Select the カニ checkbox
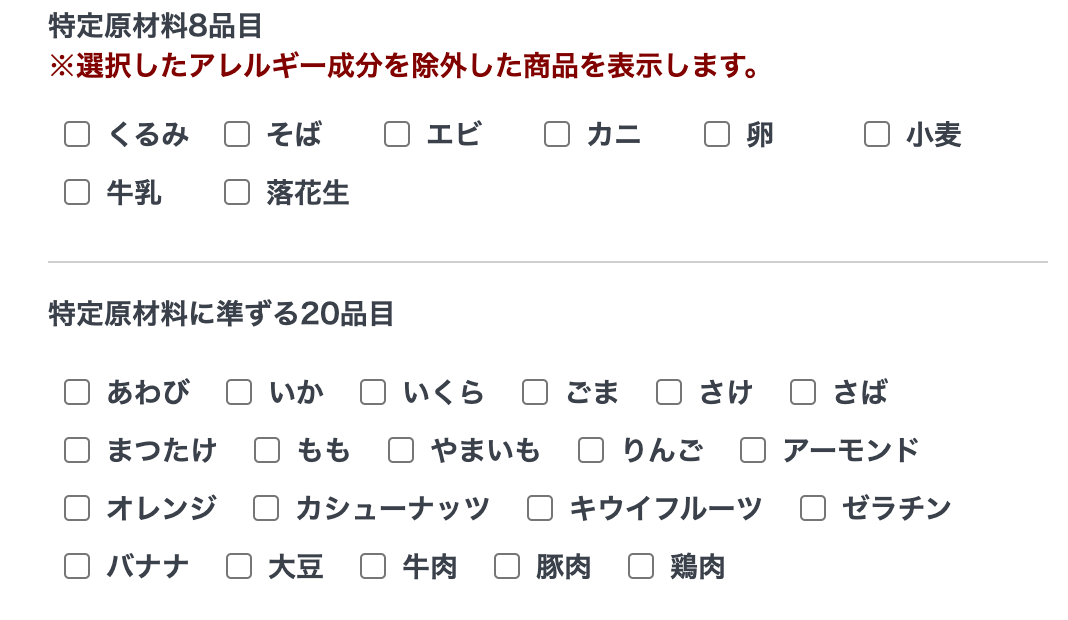Screen dimensions: 1068x620 [x=557, y=134]
